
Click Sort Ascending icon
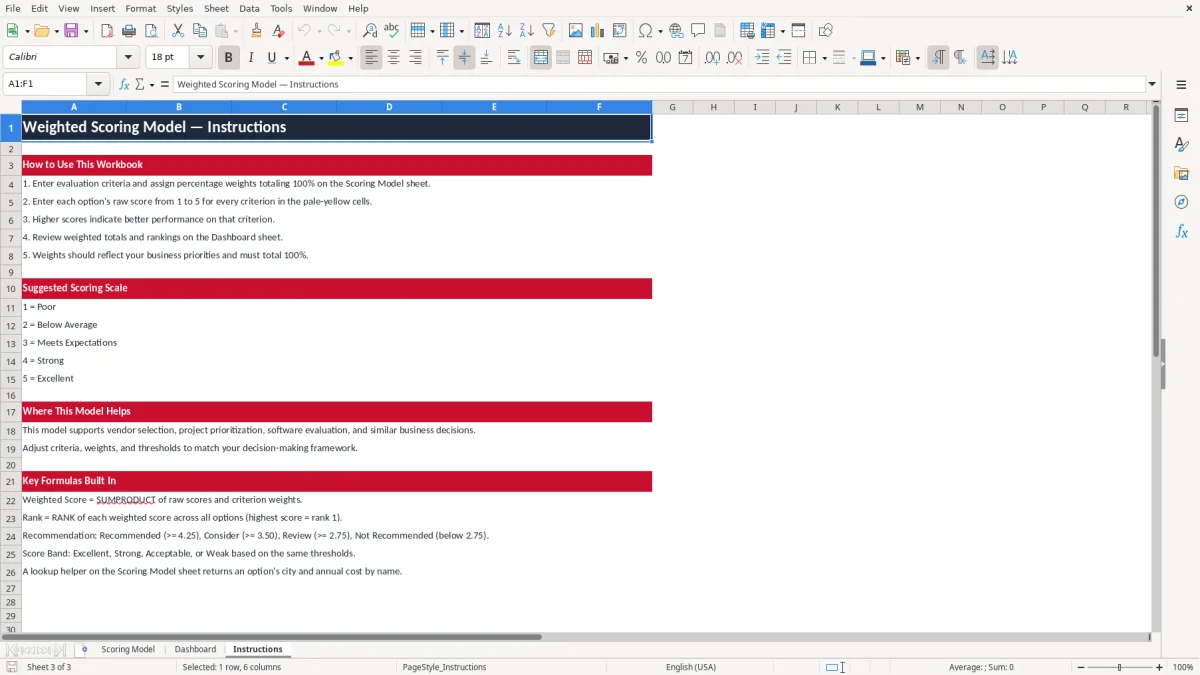(505, 31)
